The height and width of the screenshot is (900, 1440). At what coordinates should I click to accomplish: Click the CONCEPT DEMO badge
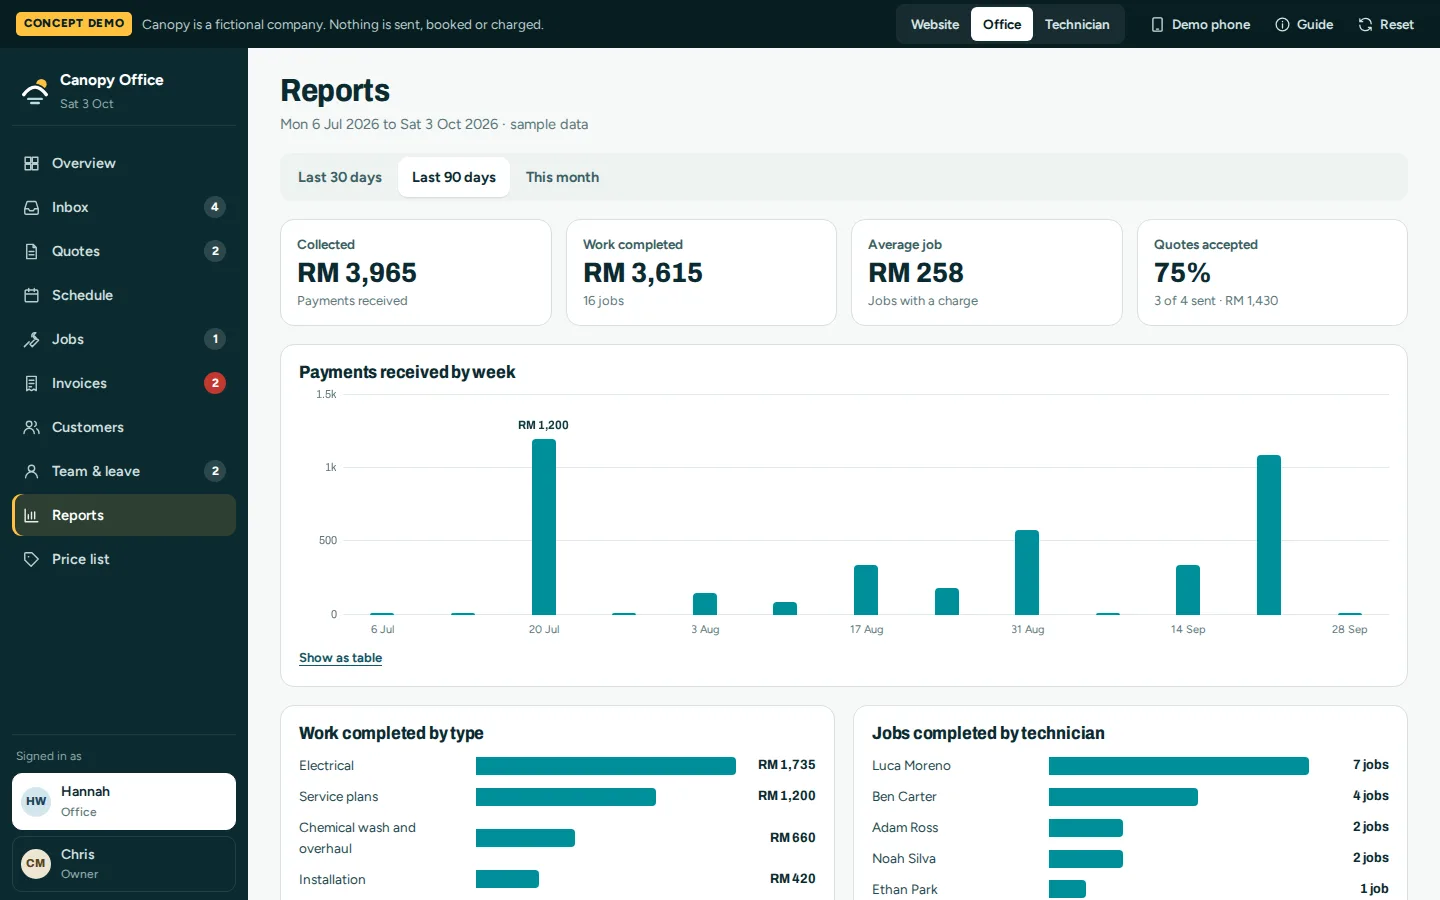pyautogui.click(x=74, y=23)
